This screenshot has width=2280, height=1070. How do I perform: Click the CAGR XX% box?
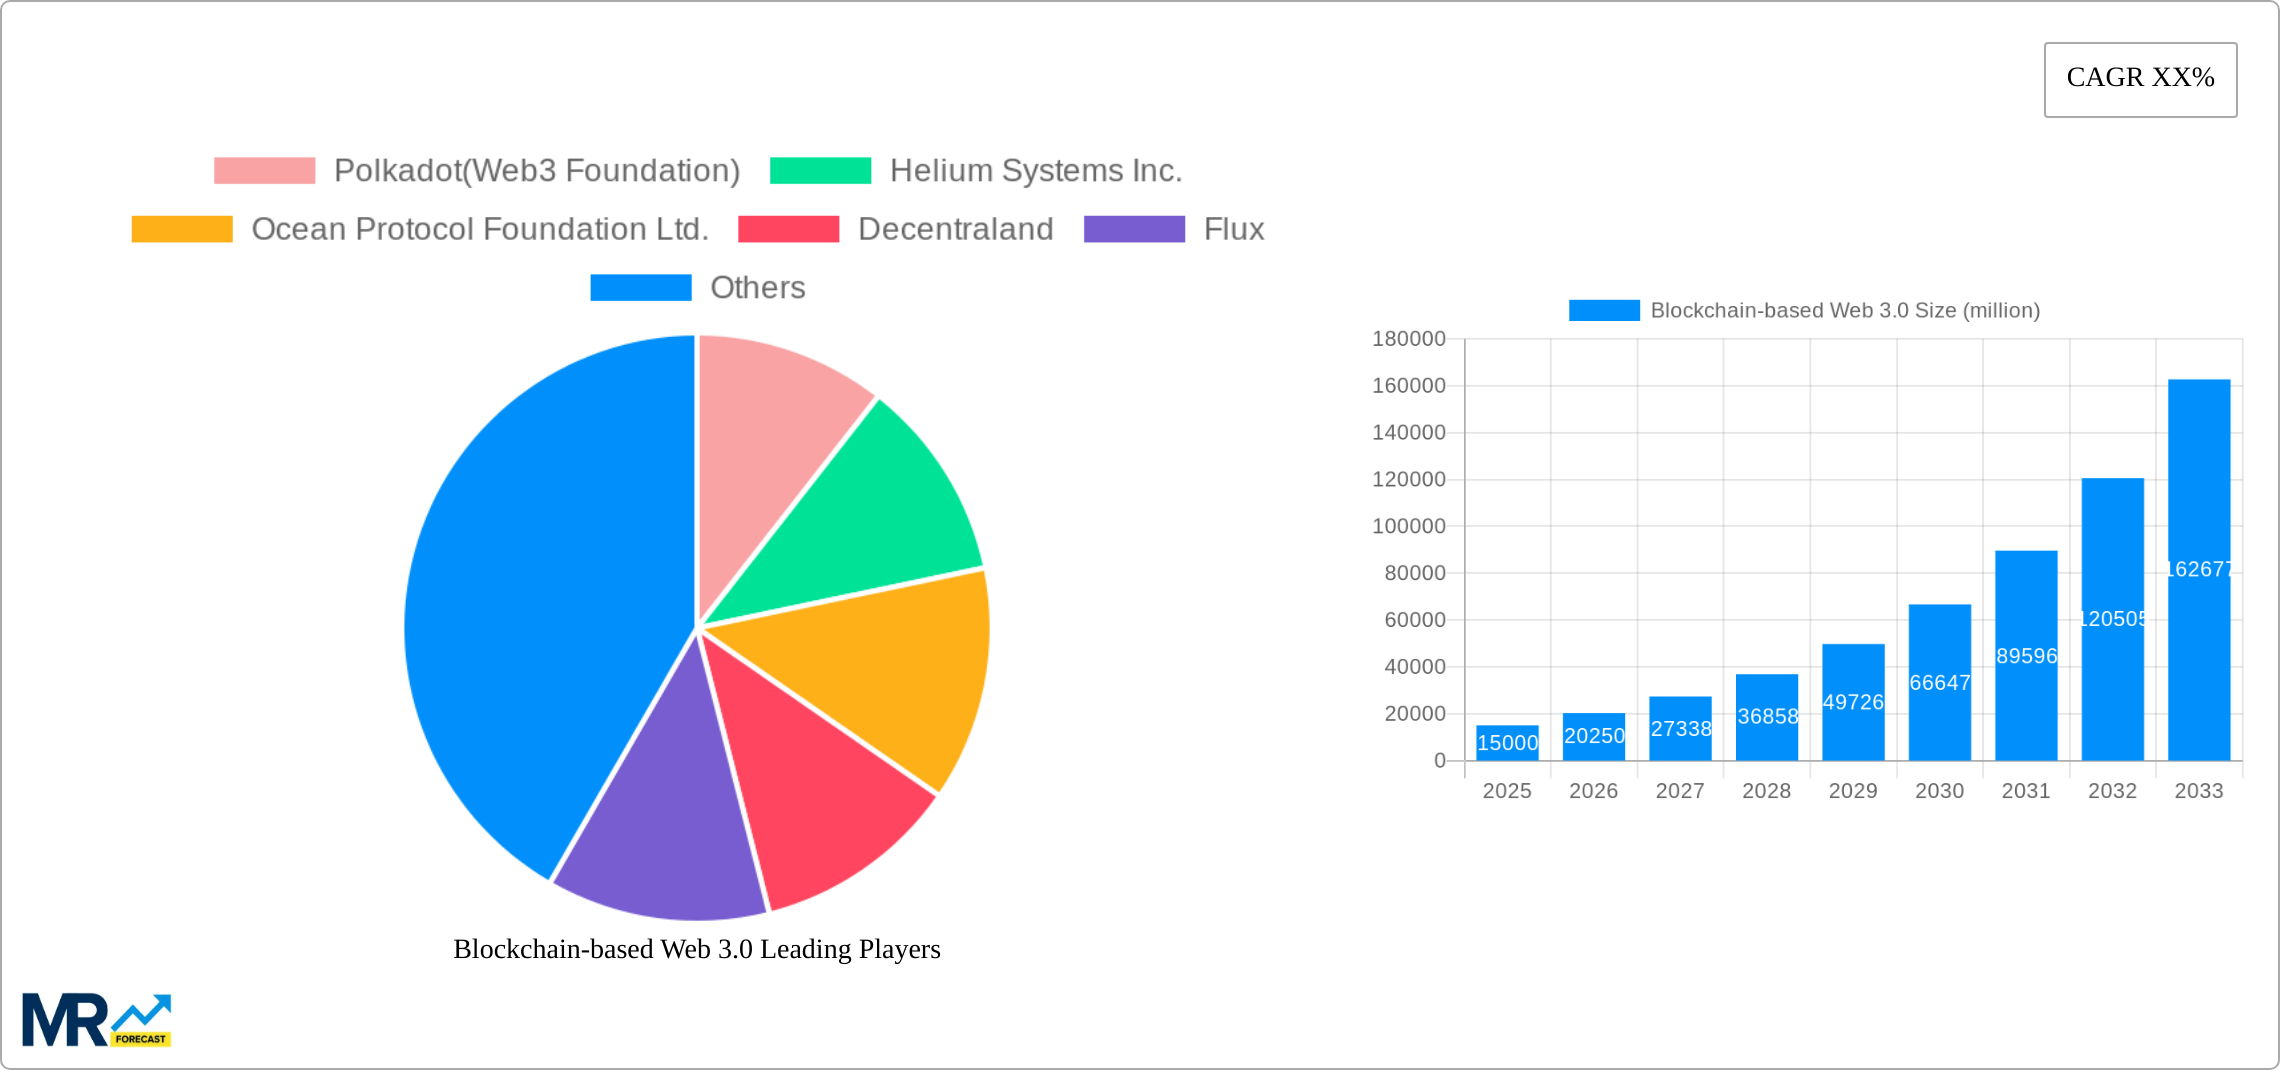click(2139, 78)
